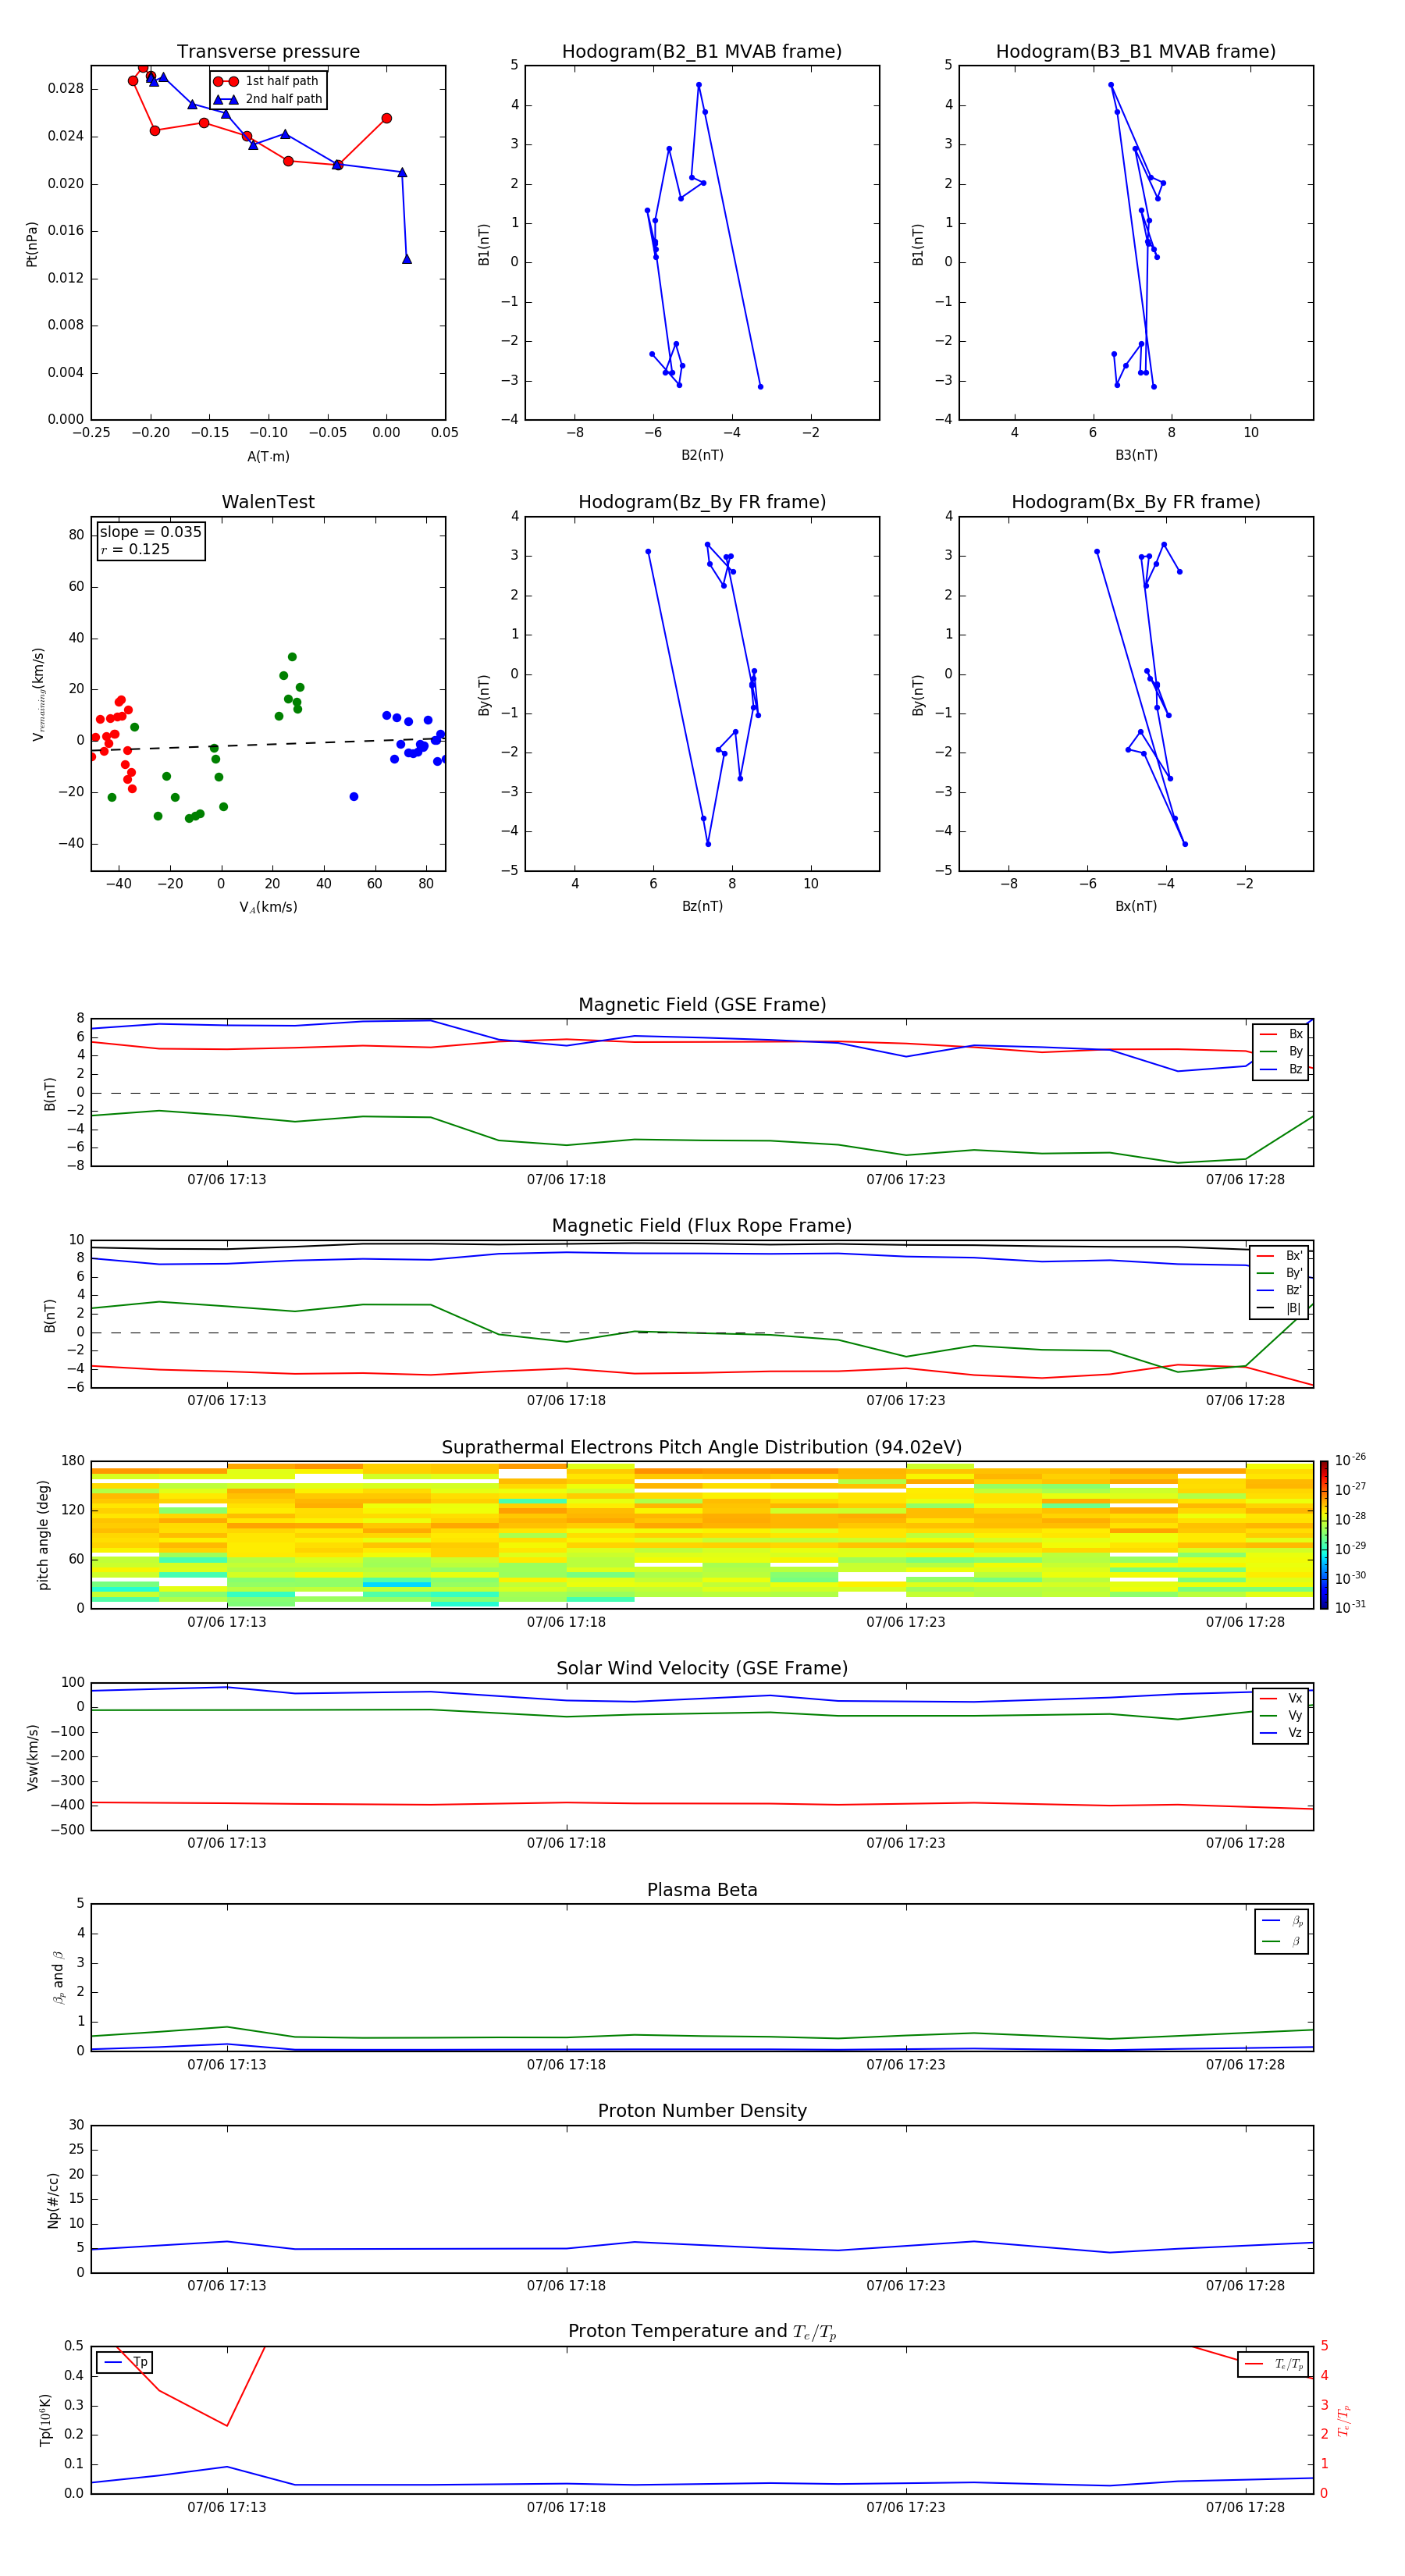Select 'Vz' in solar wind velocity legend
Viewport: 1405px width, 2576px height.
pyautogui.click(x=1281, y=1733)
